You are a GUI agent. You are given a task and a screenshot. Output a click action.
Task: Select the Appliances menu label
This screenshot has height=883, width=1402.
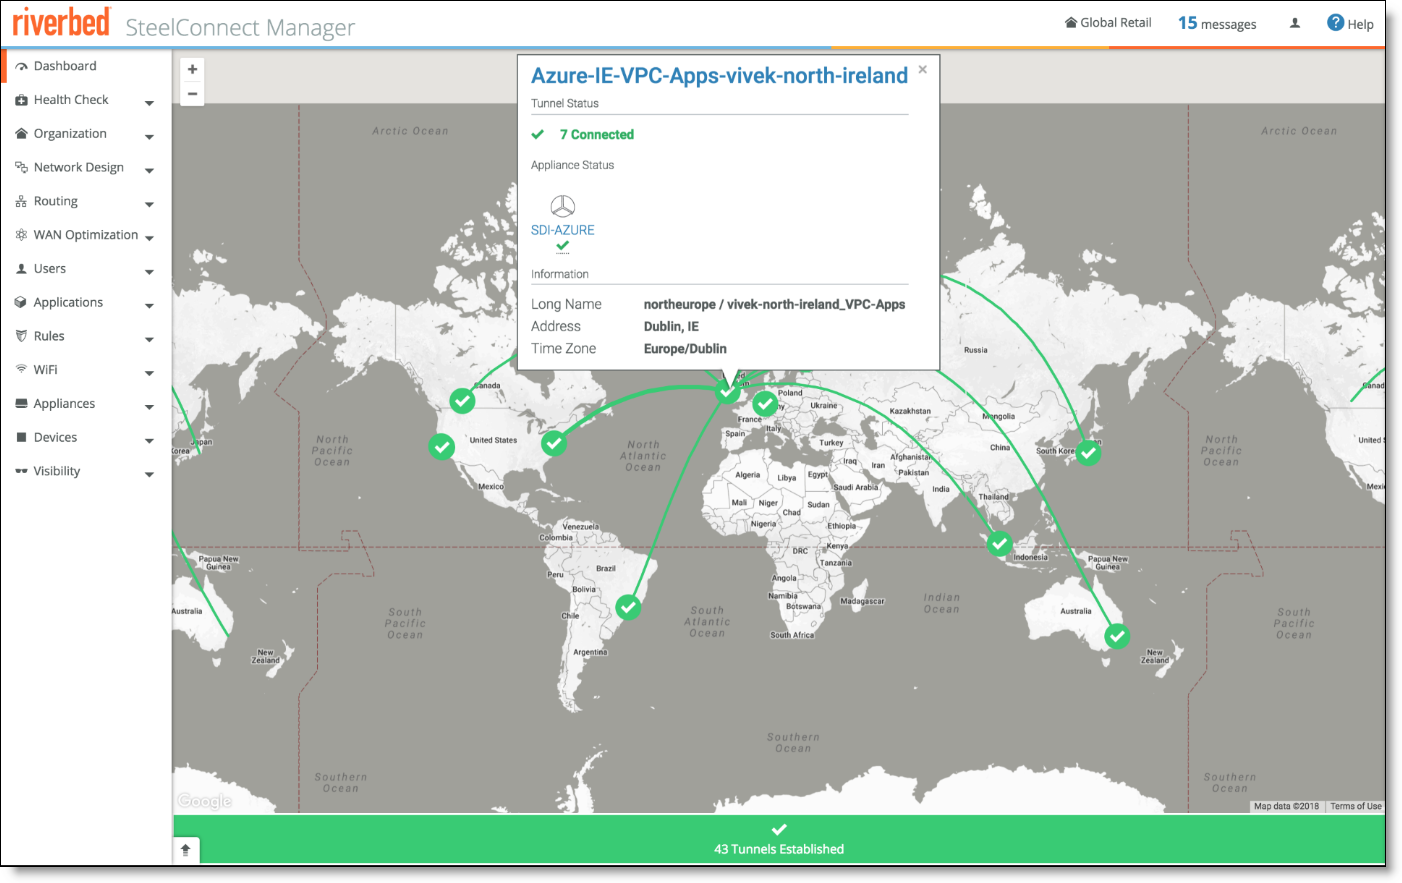point(64,404)
